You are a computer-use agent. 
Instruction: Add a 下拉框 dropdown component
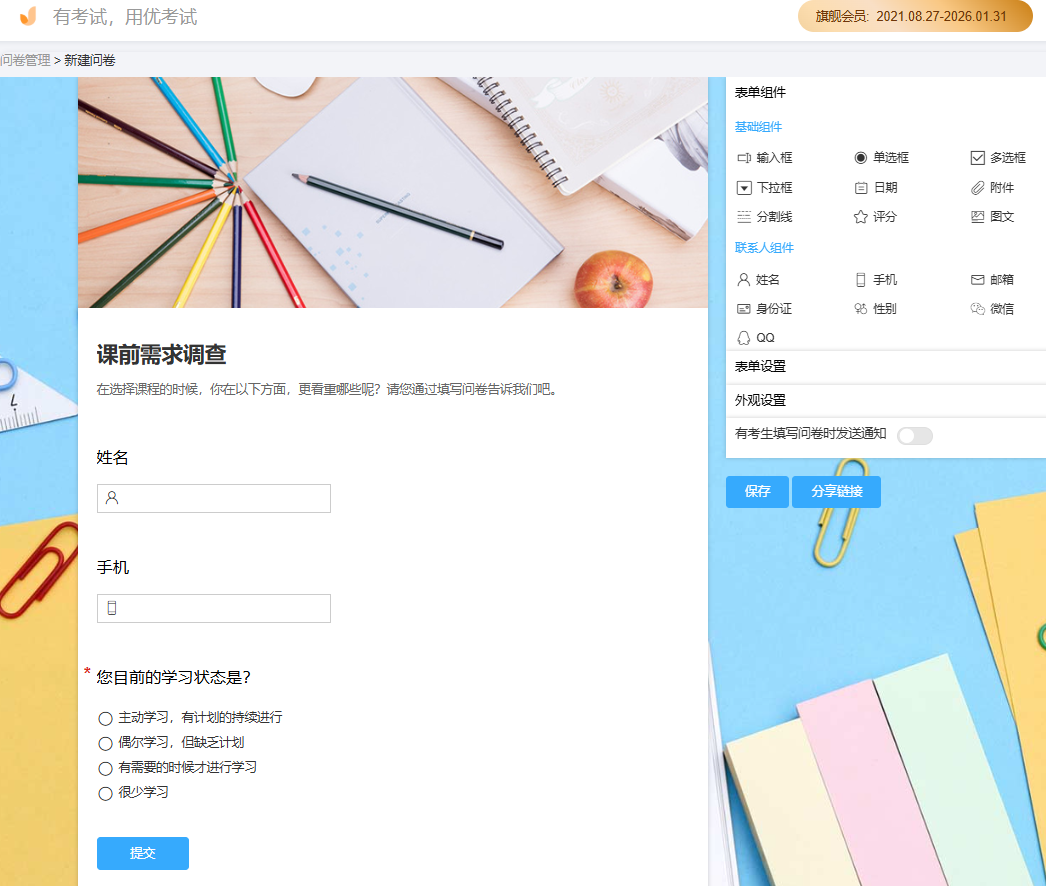(764, 187)
